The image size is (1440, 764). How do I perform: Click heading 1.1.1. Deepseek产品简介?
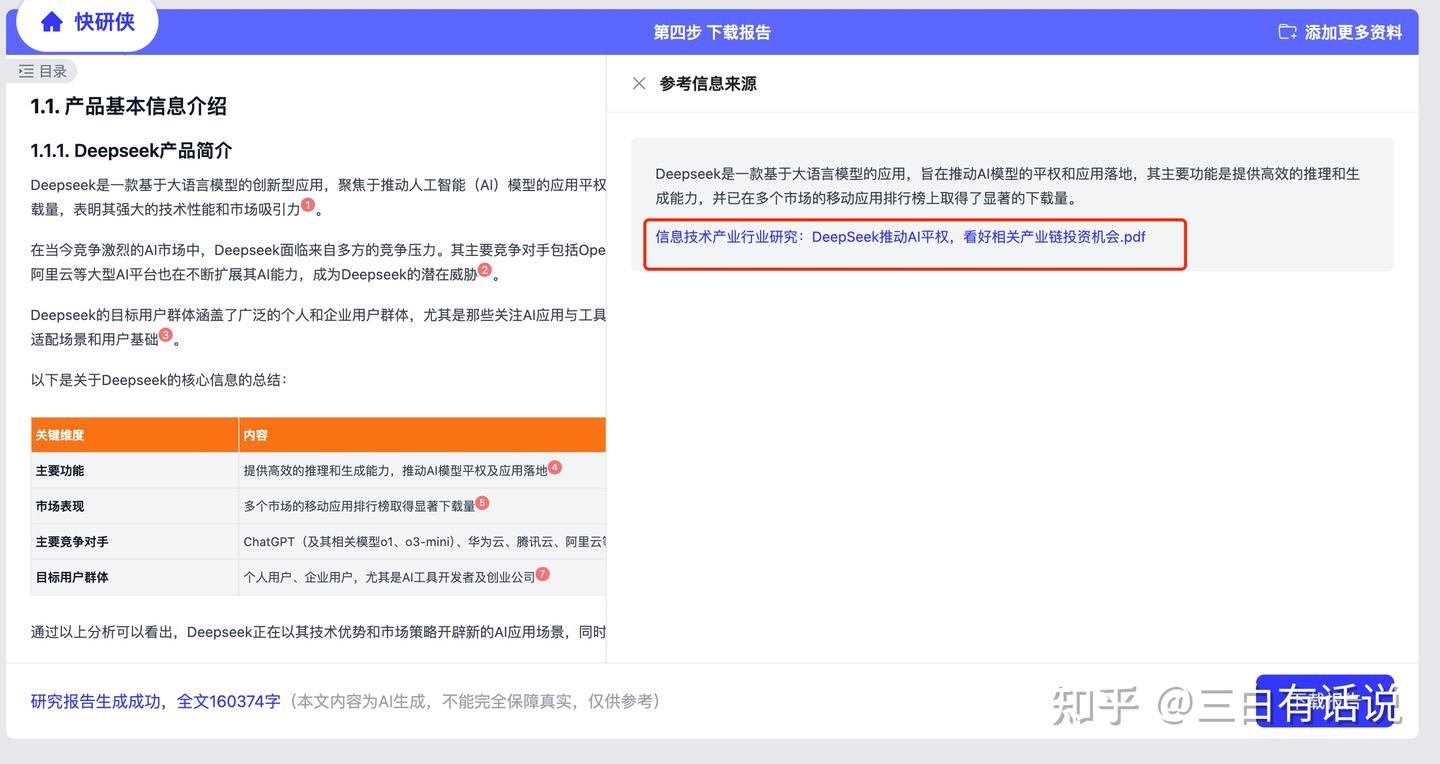131,151
